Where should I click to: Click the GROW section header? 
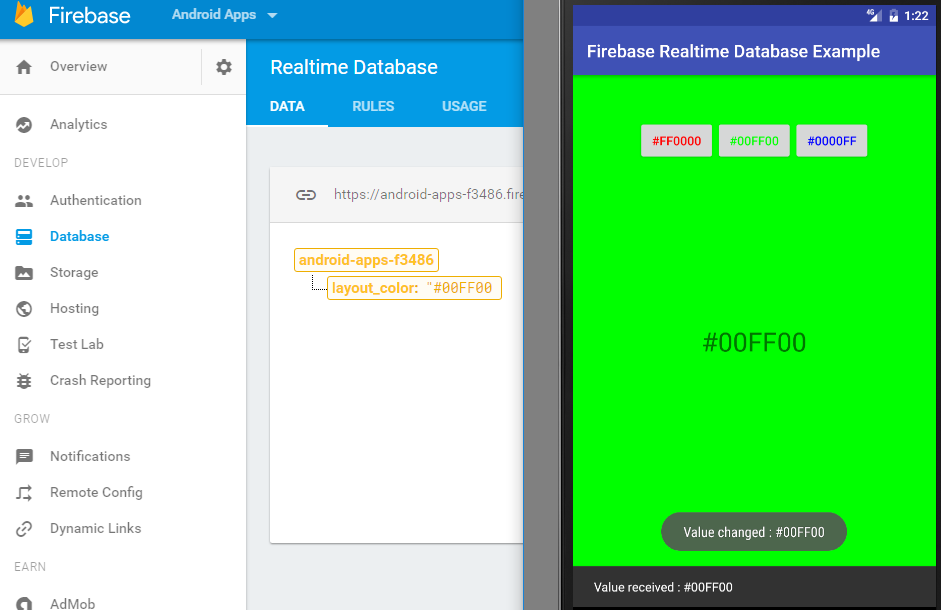pos(32,418)
